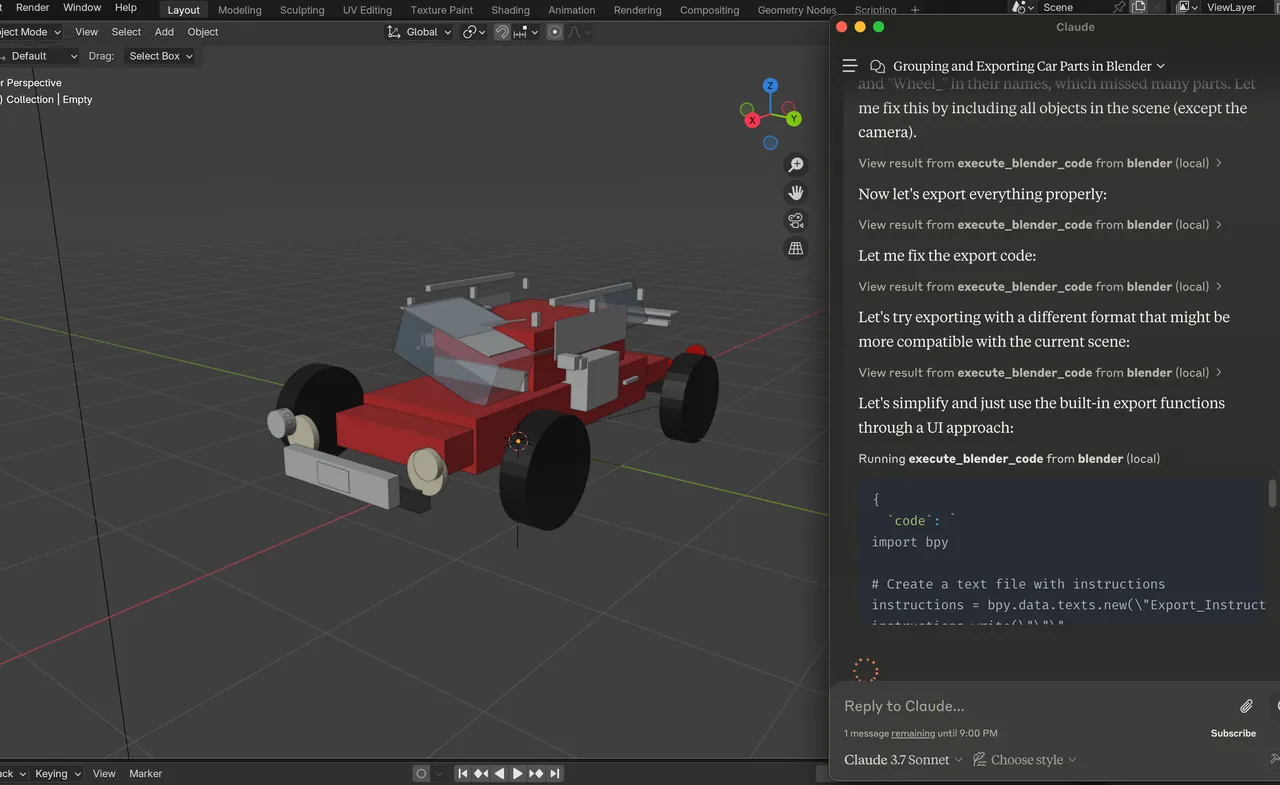Switch to UV Editing workspace tab
Viewport: 1280px width, 785px height.
click(367, 10)
